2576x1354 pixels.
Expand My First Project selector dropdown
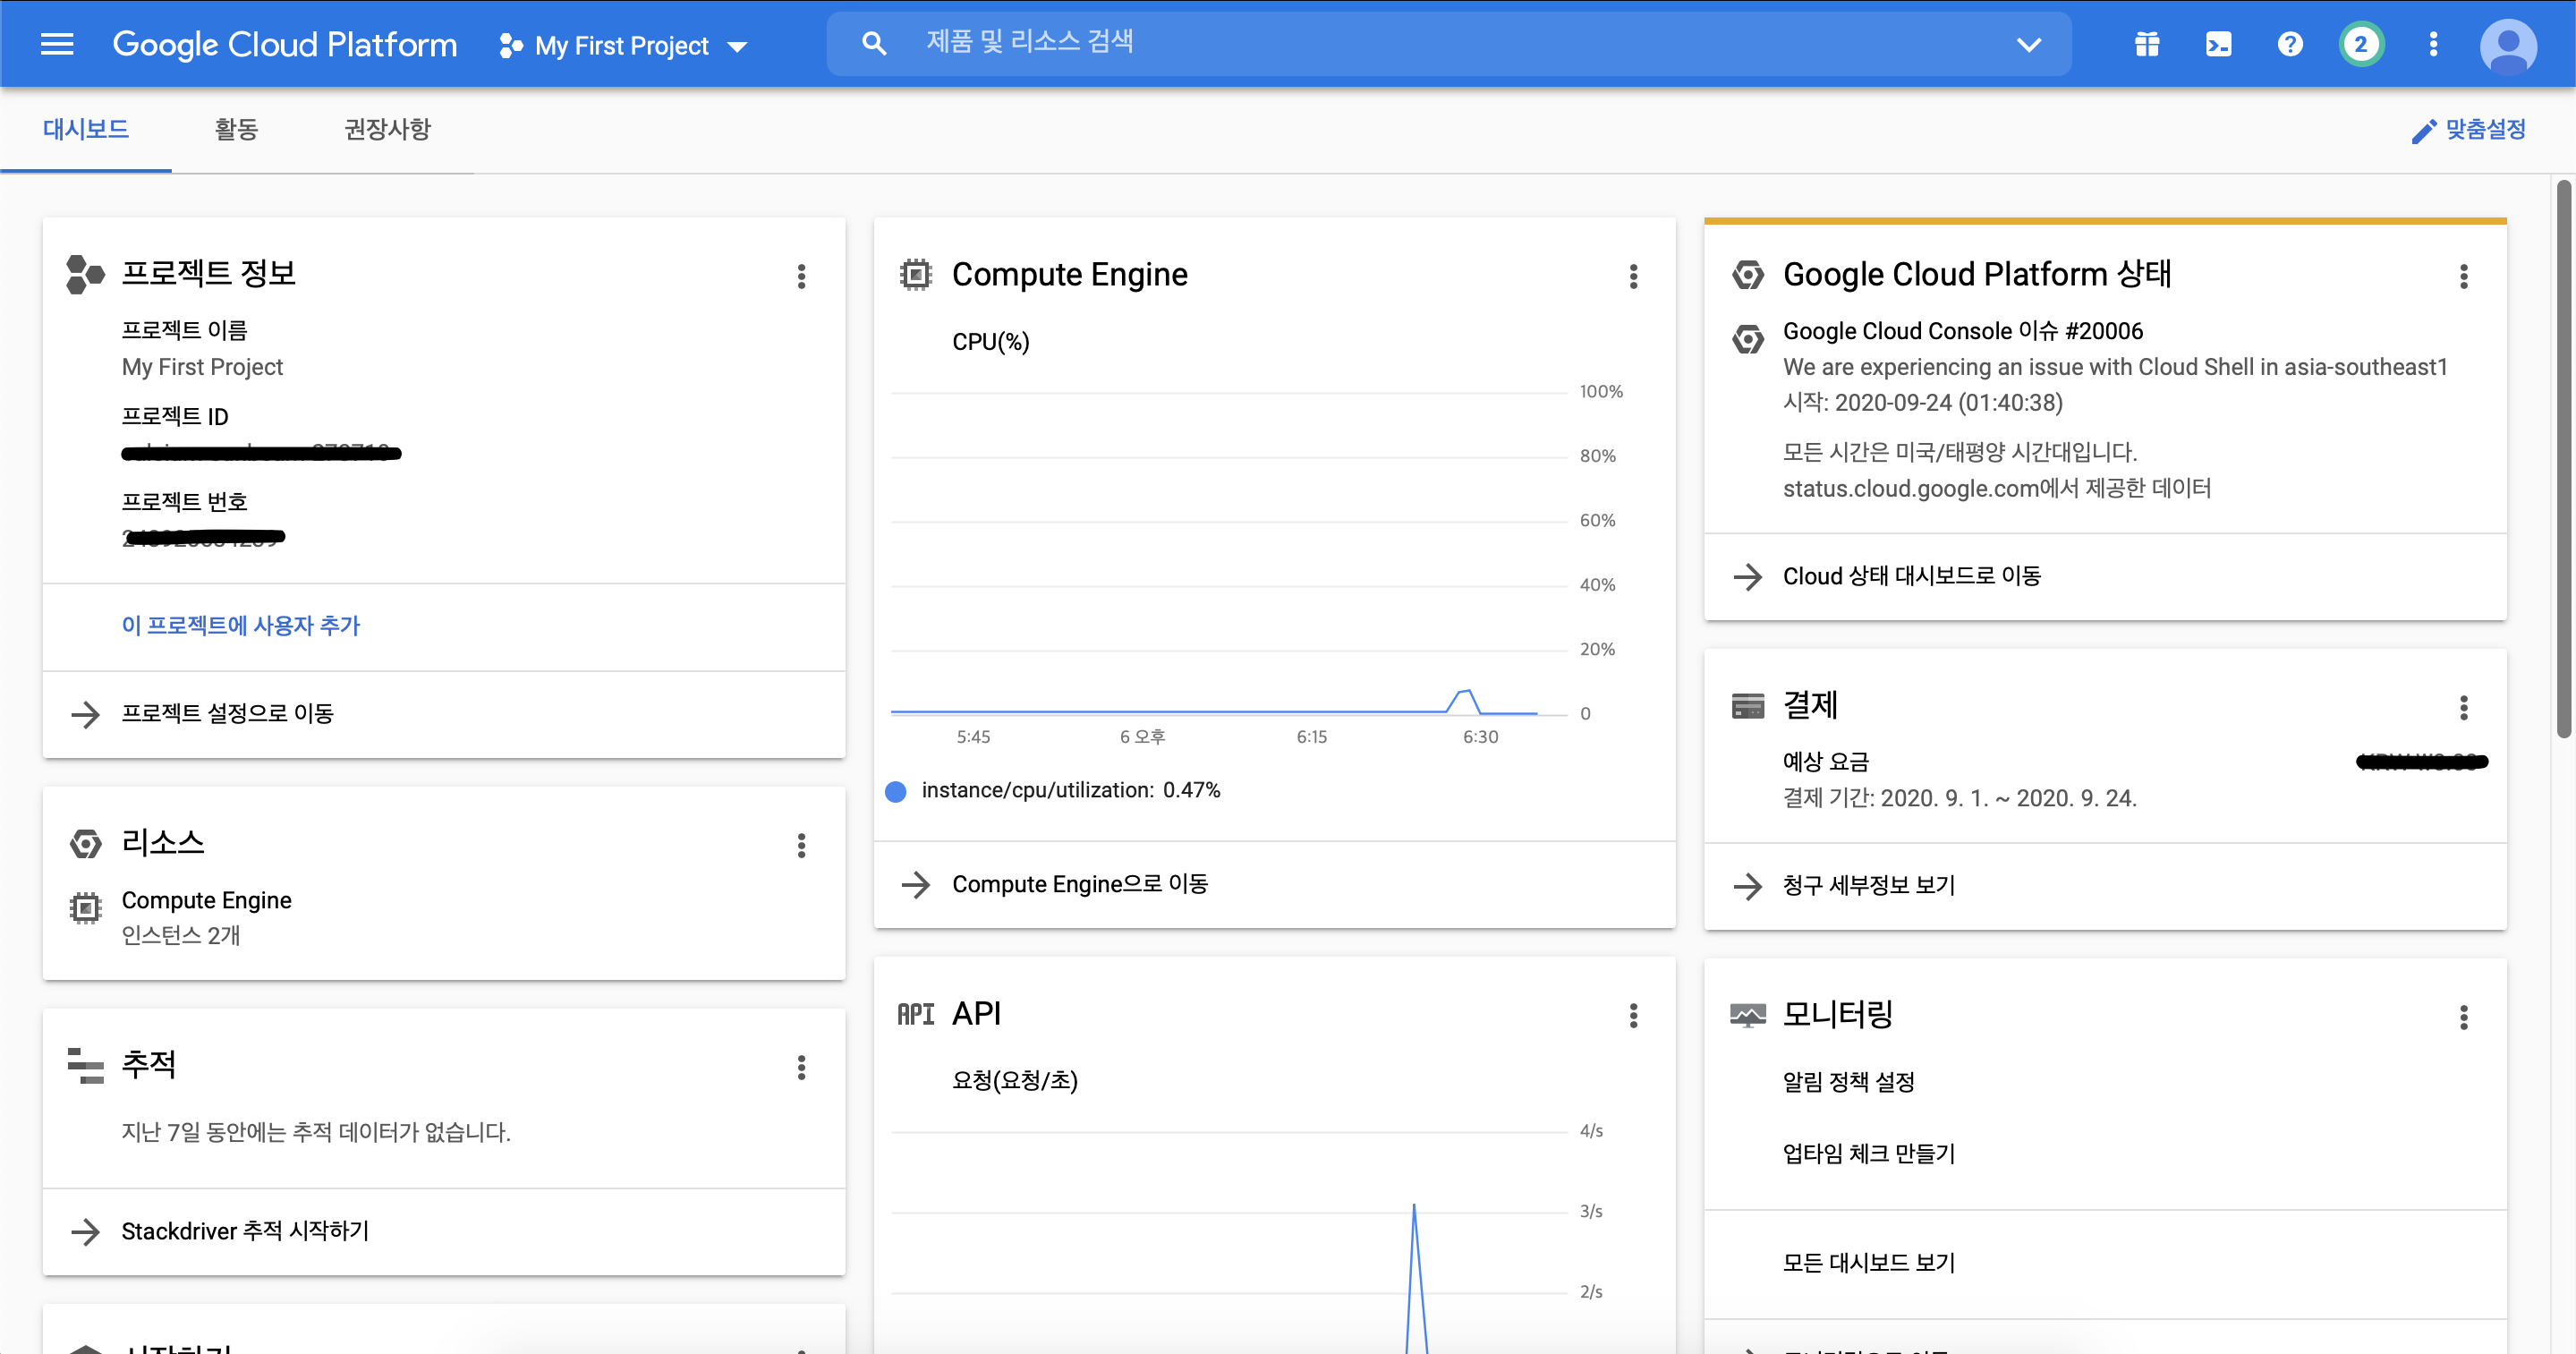coord(624,46)
